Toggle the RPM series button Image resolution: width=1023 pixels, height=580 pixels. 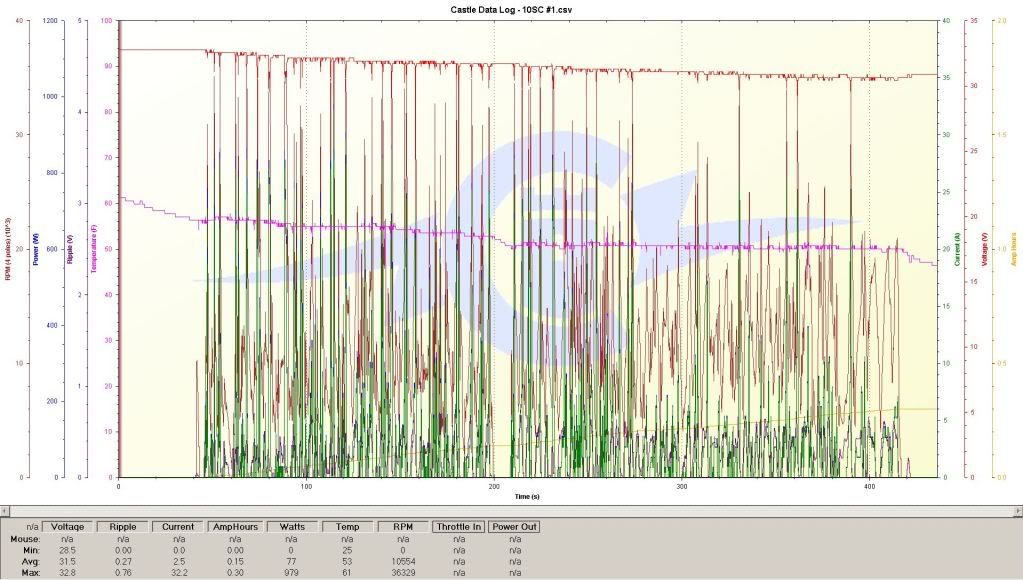click(x=403, y=526)
